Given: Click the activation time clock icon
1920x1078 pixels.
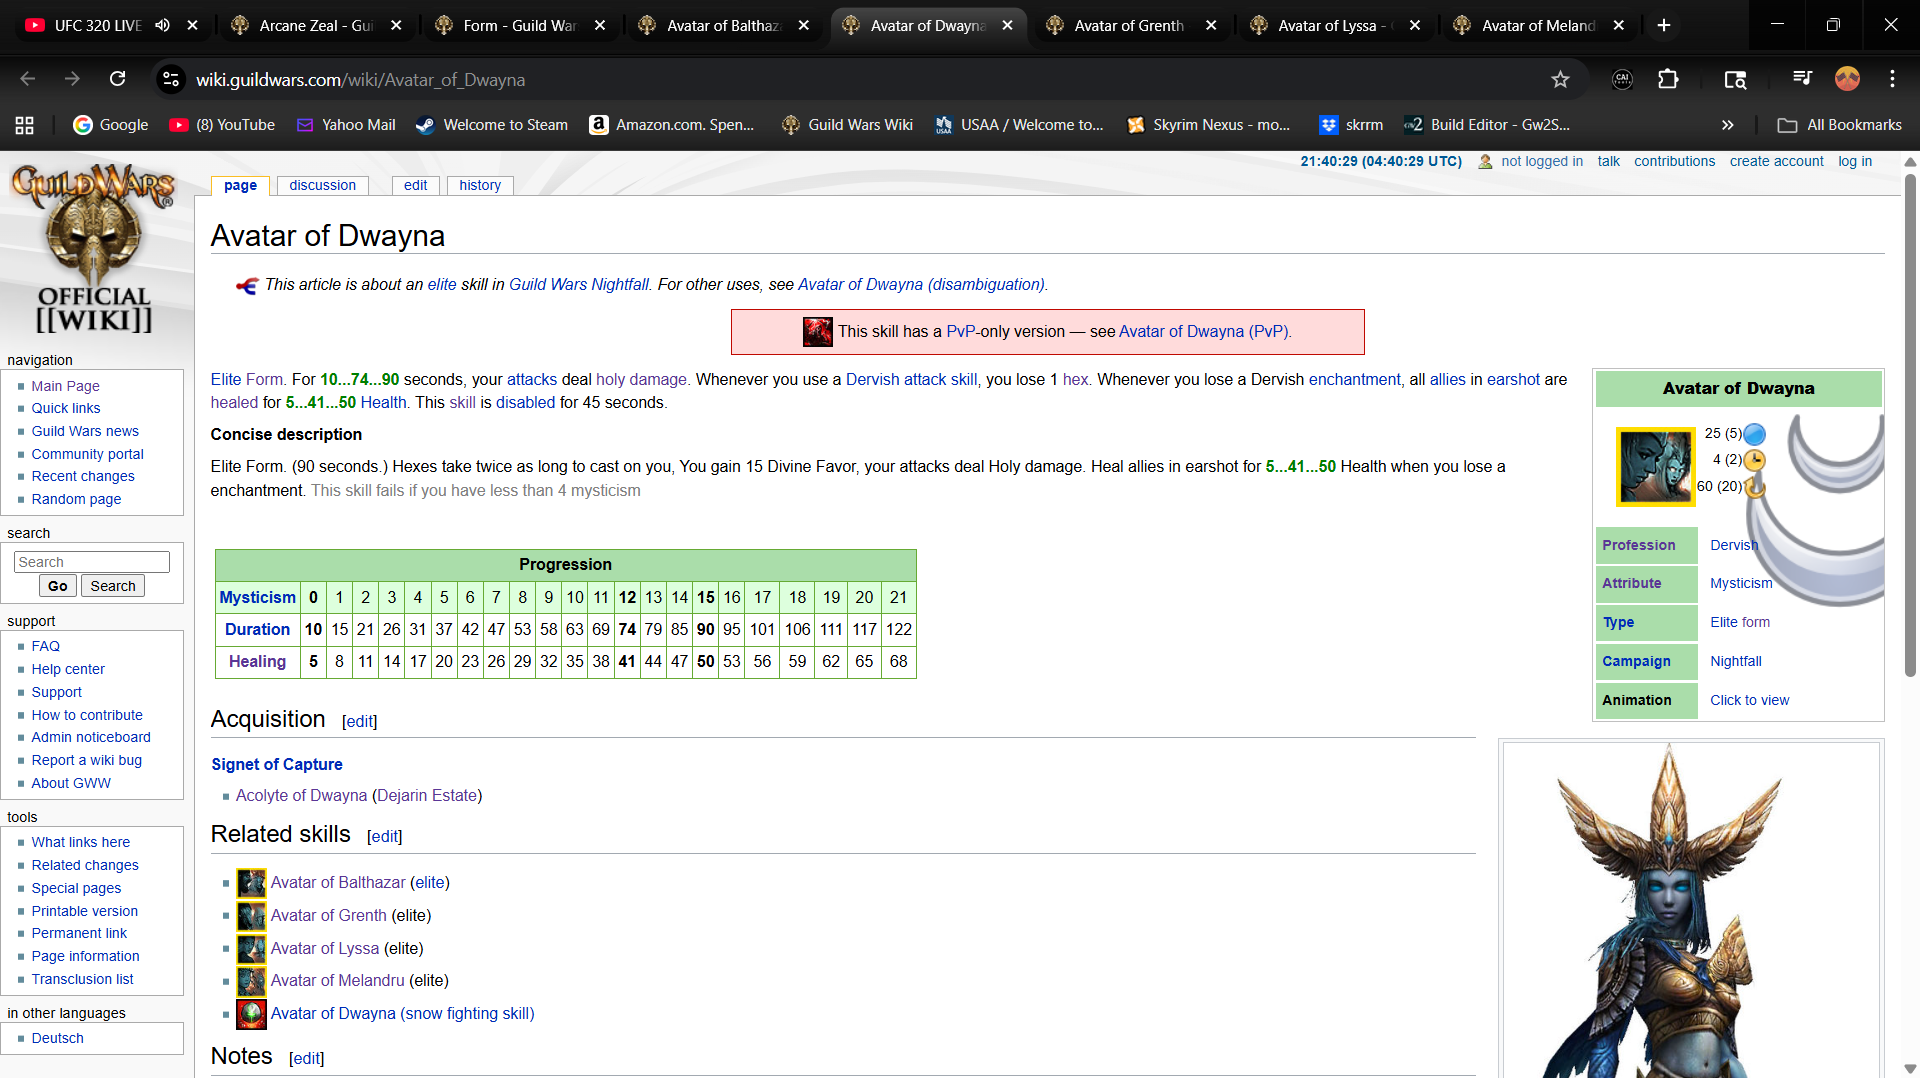Looking at the screenshot, I should pyautogui.click(x=1755, y=460).
